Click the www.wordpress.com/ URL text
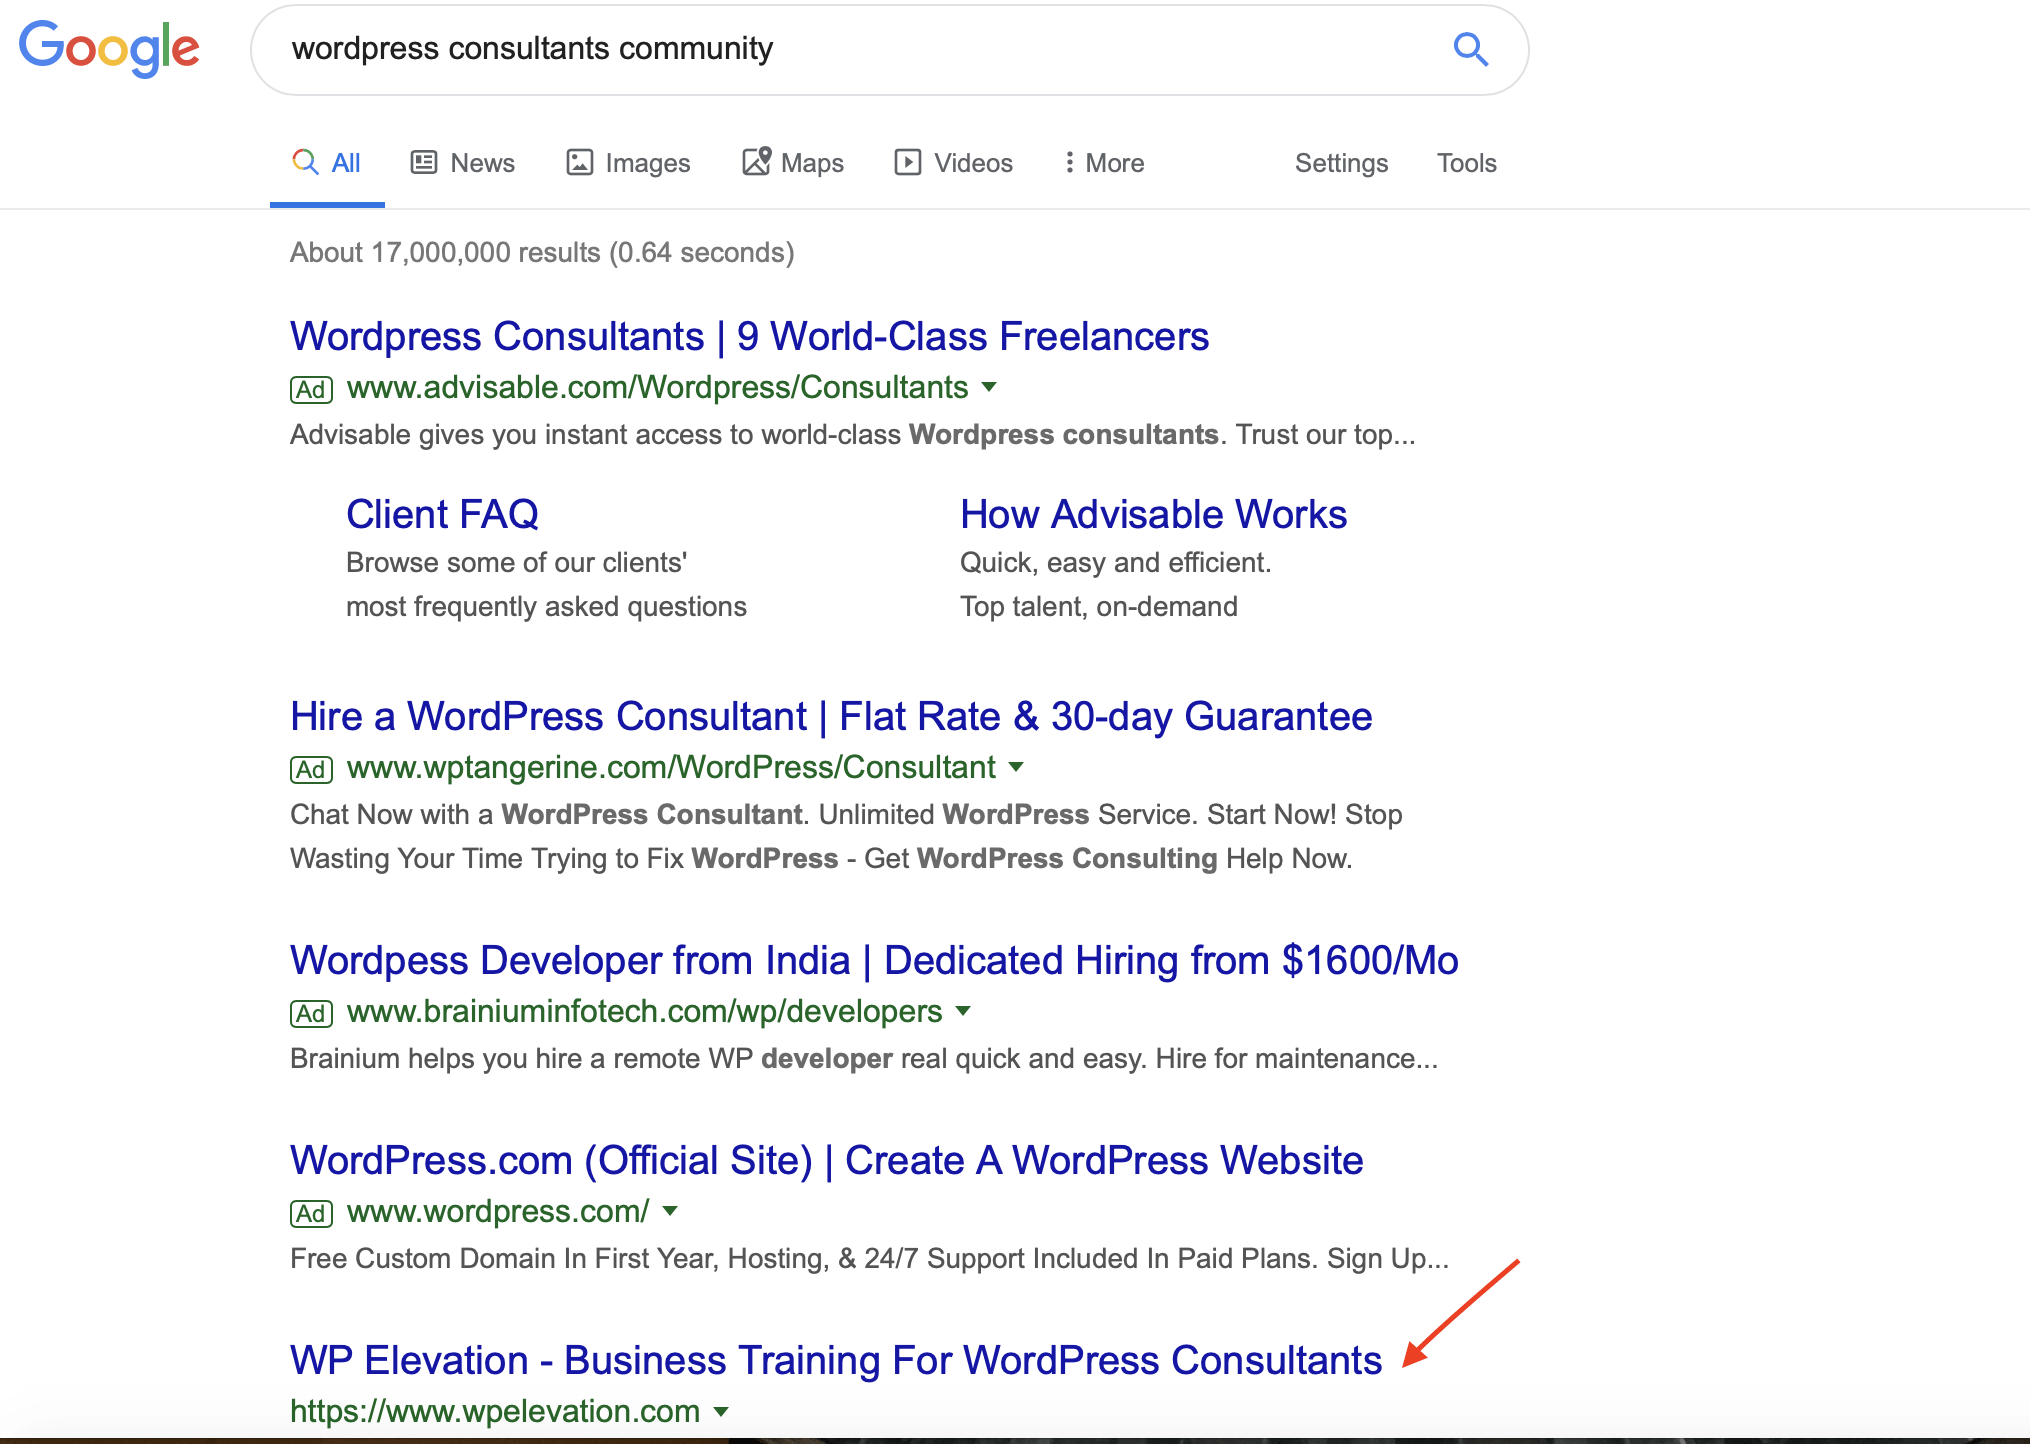This screenshot has height=1444, width=2030. tap(498, 1211)
